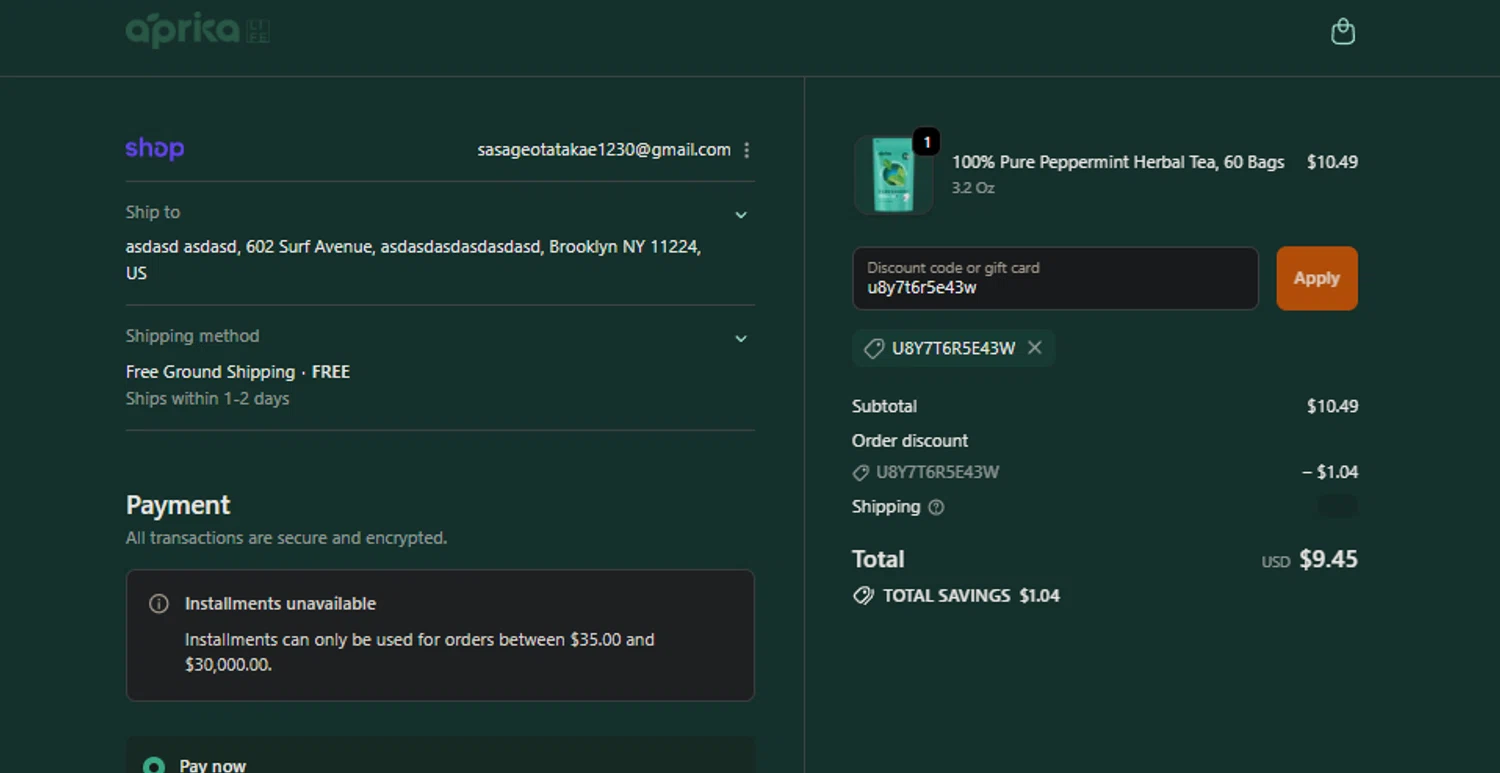The image size is (1500, 773).
Task: Open the shopping bag cart icon
Action: point(1343,32)
